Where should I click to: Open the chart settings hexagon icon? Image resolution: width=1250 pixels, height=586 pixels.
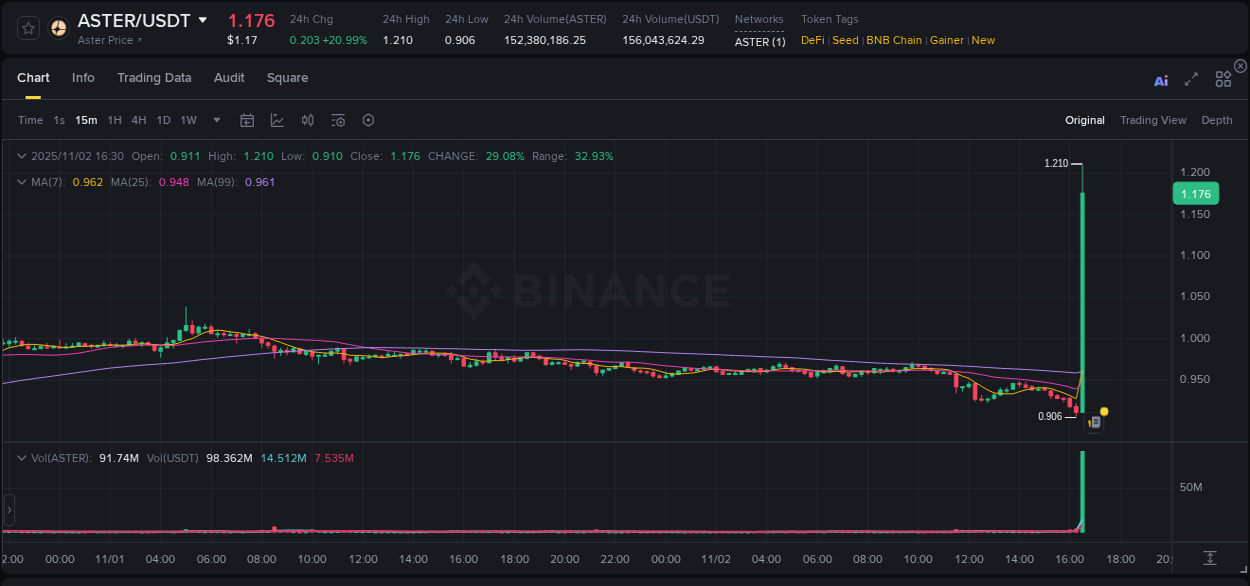tap(368, 120)
